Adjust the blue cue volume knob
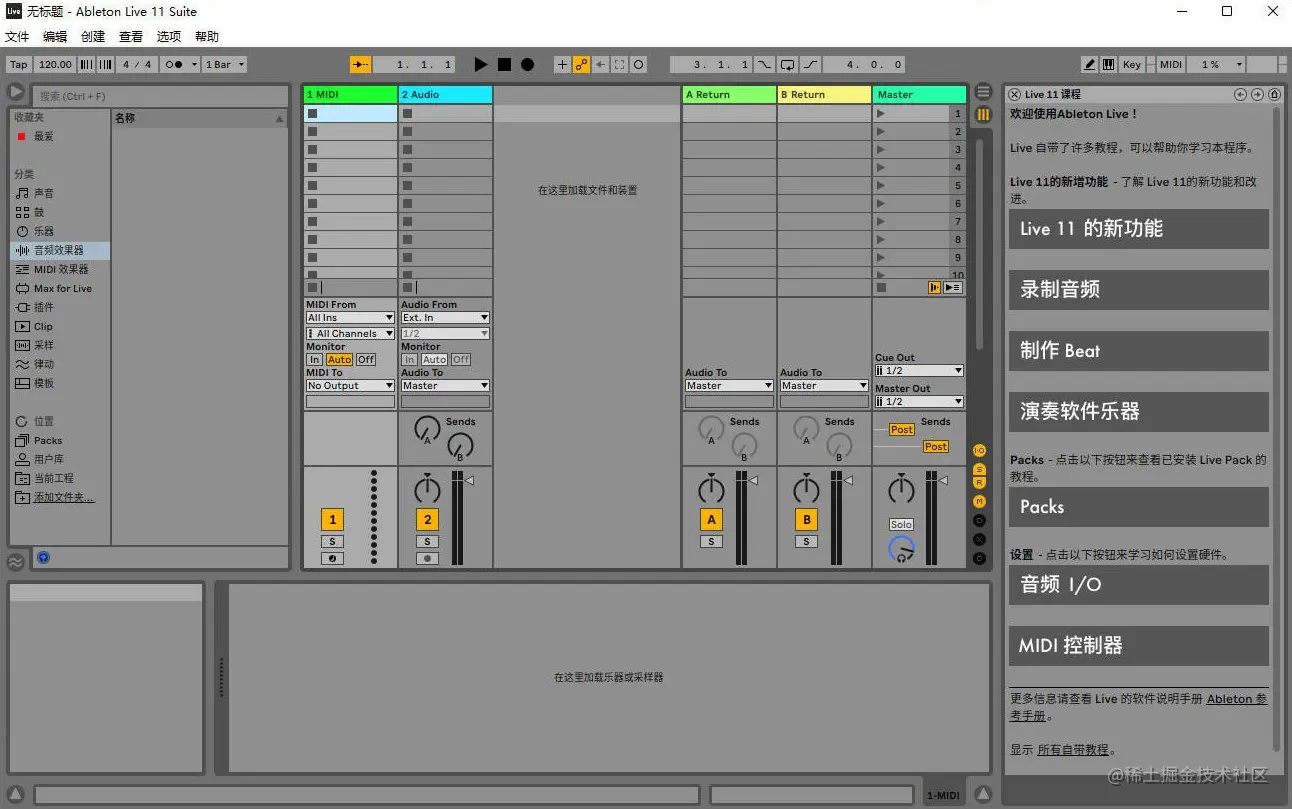The image size is (1292, 809). (x=901, y=548)
